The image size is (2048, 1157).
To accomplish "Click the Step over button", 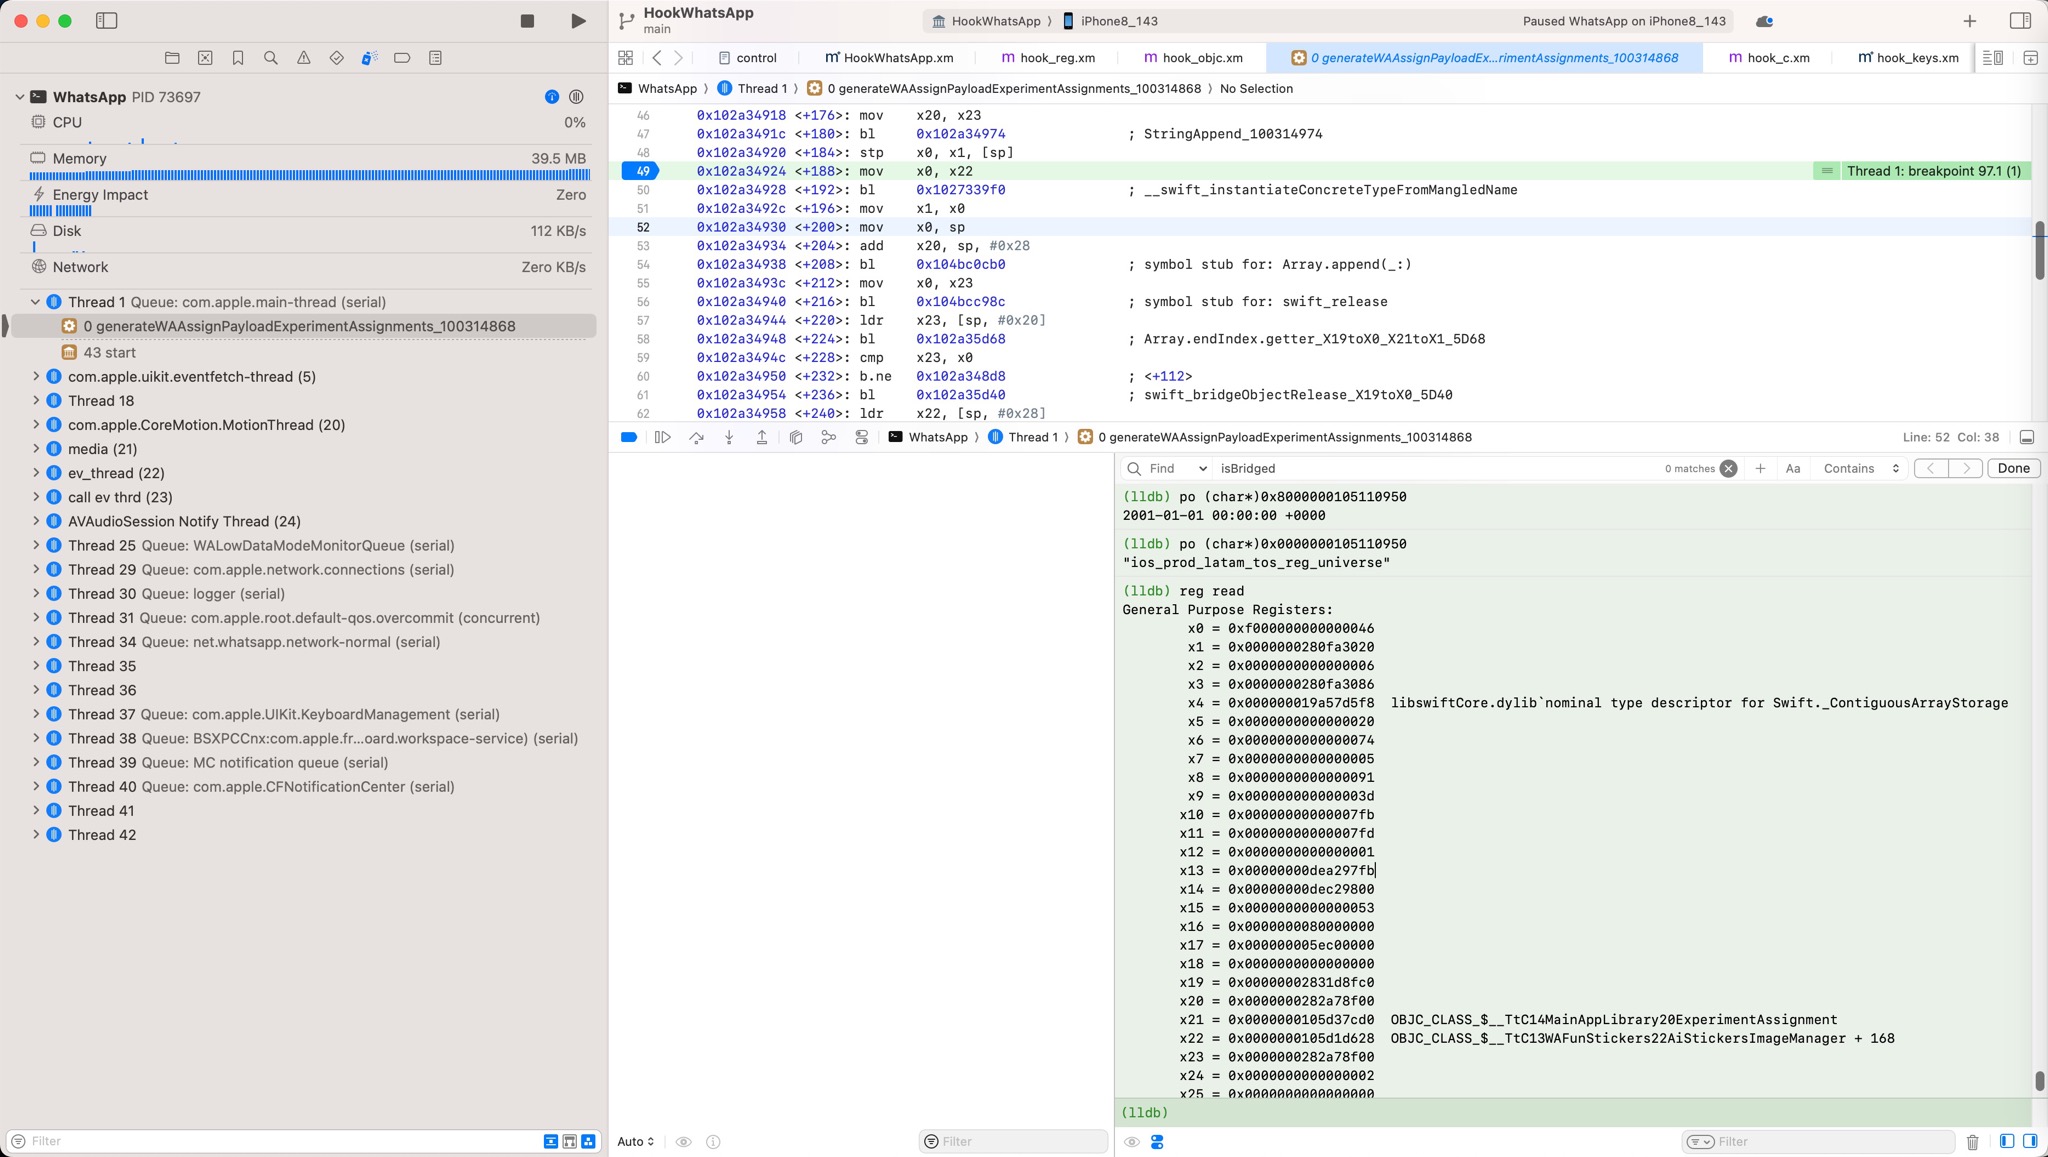I will coord(696,437).
